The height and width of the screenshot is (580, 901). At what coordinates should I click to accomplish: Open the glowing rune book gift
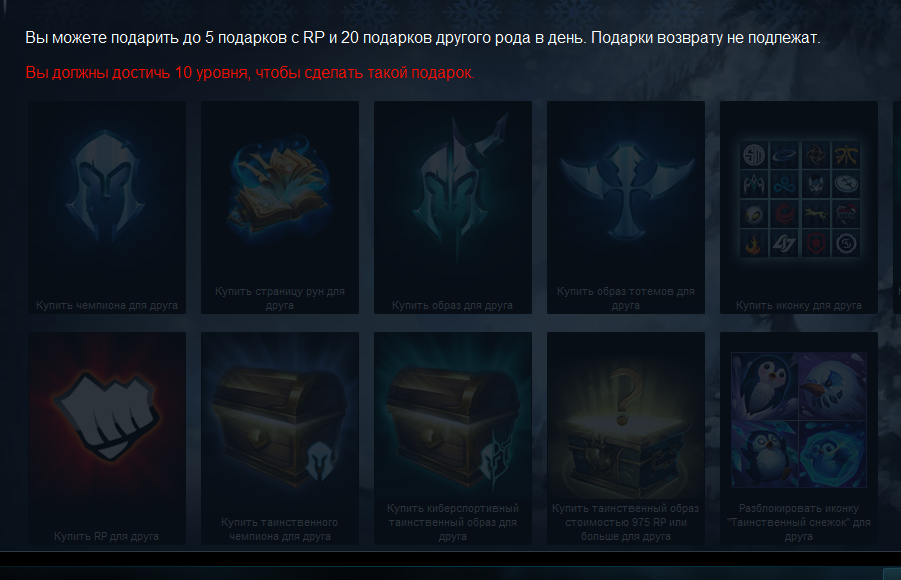280,183
